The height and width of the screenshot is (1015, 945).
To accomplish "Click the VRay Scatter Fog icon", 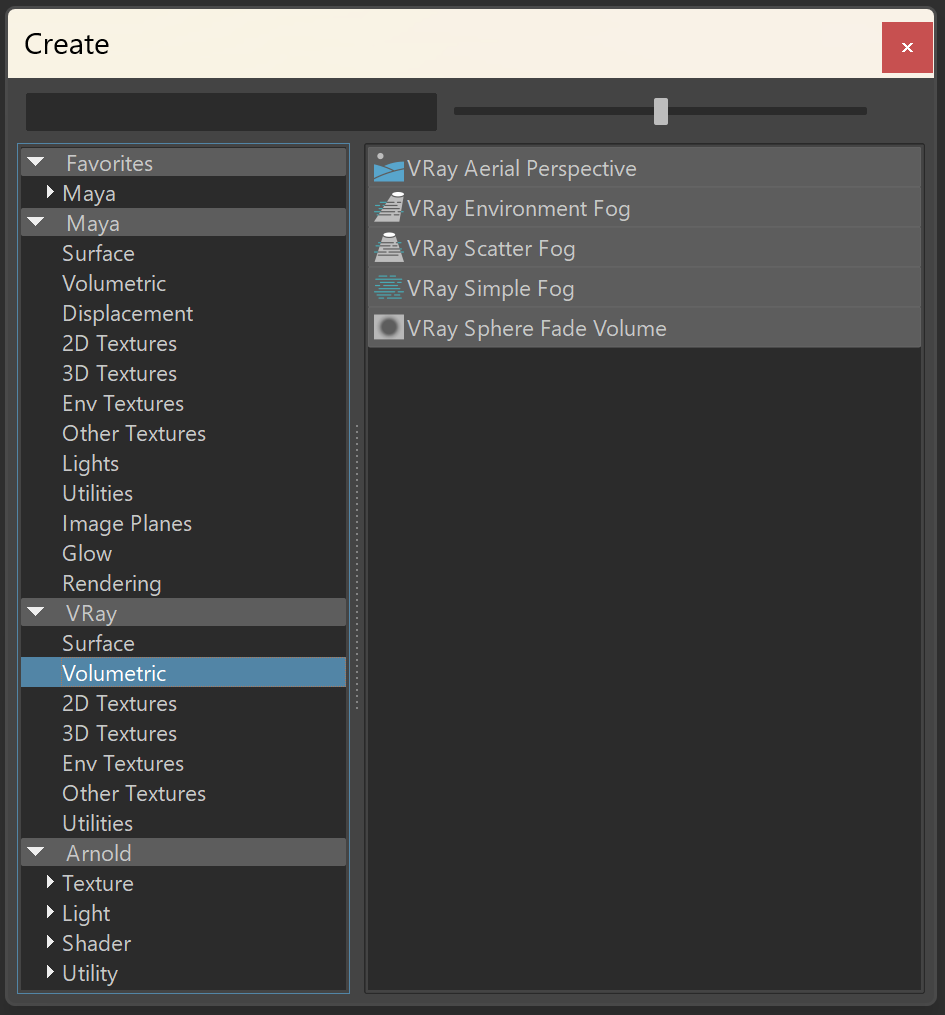I will [x=388, y=248].
